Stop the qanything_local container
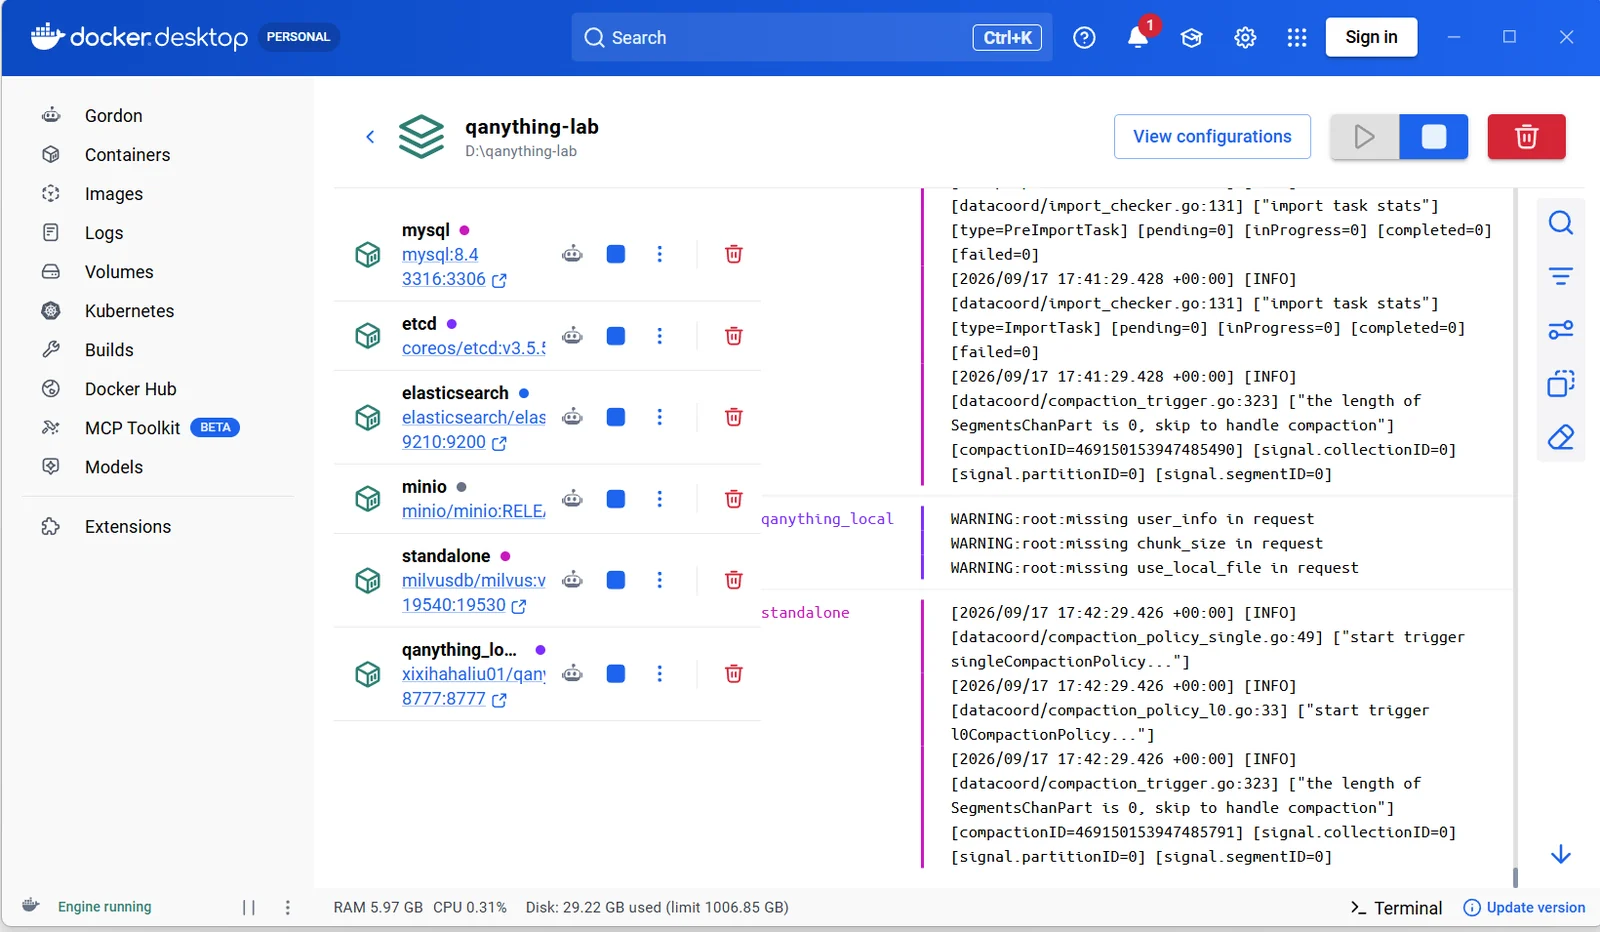Image resolution: width=1600 pixels, height=932 pixels. [616, 674]
